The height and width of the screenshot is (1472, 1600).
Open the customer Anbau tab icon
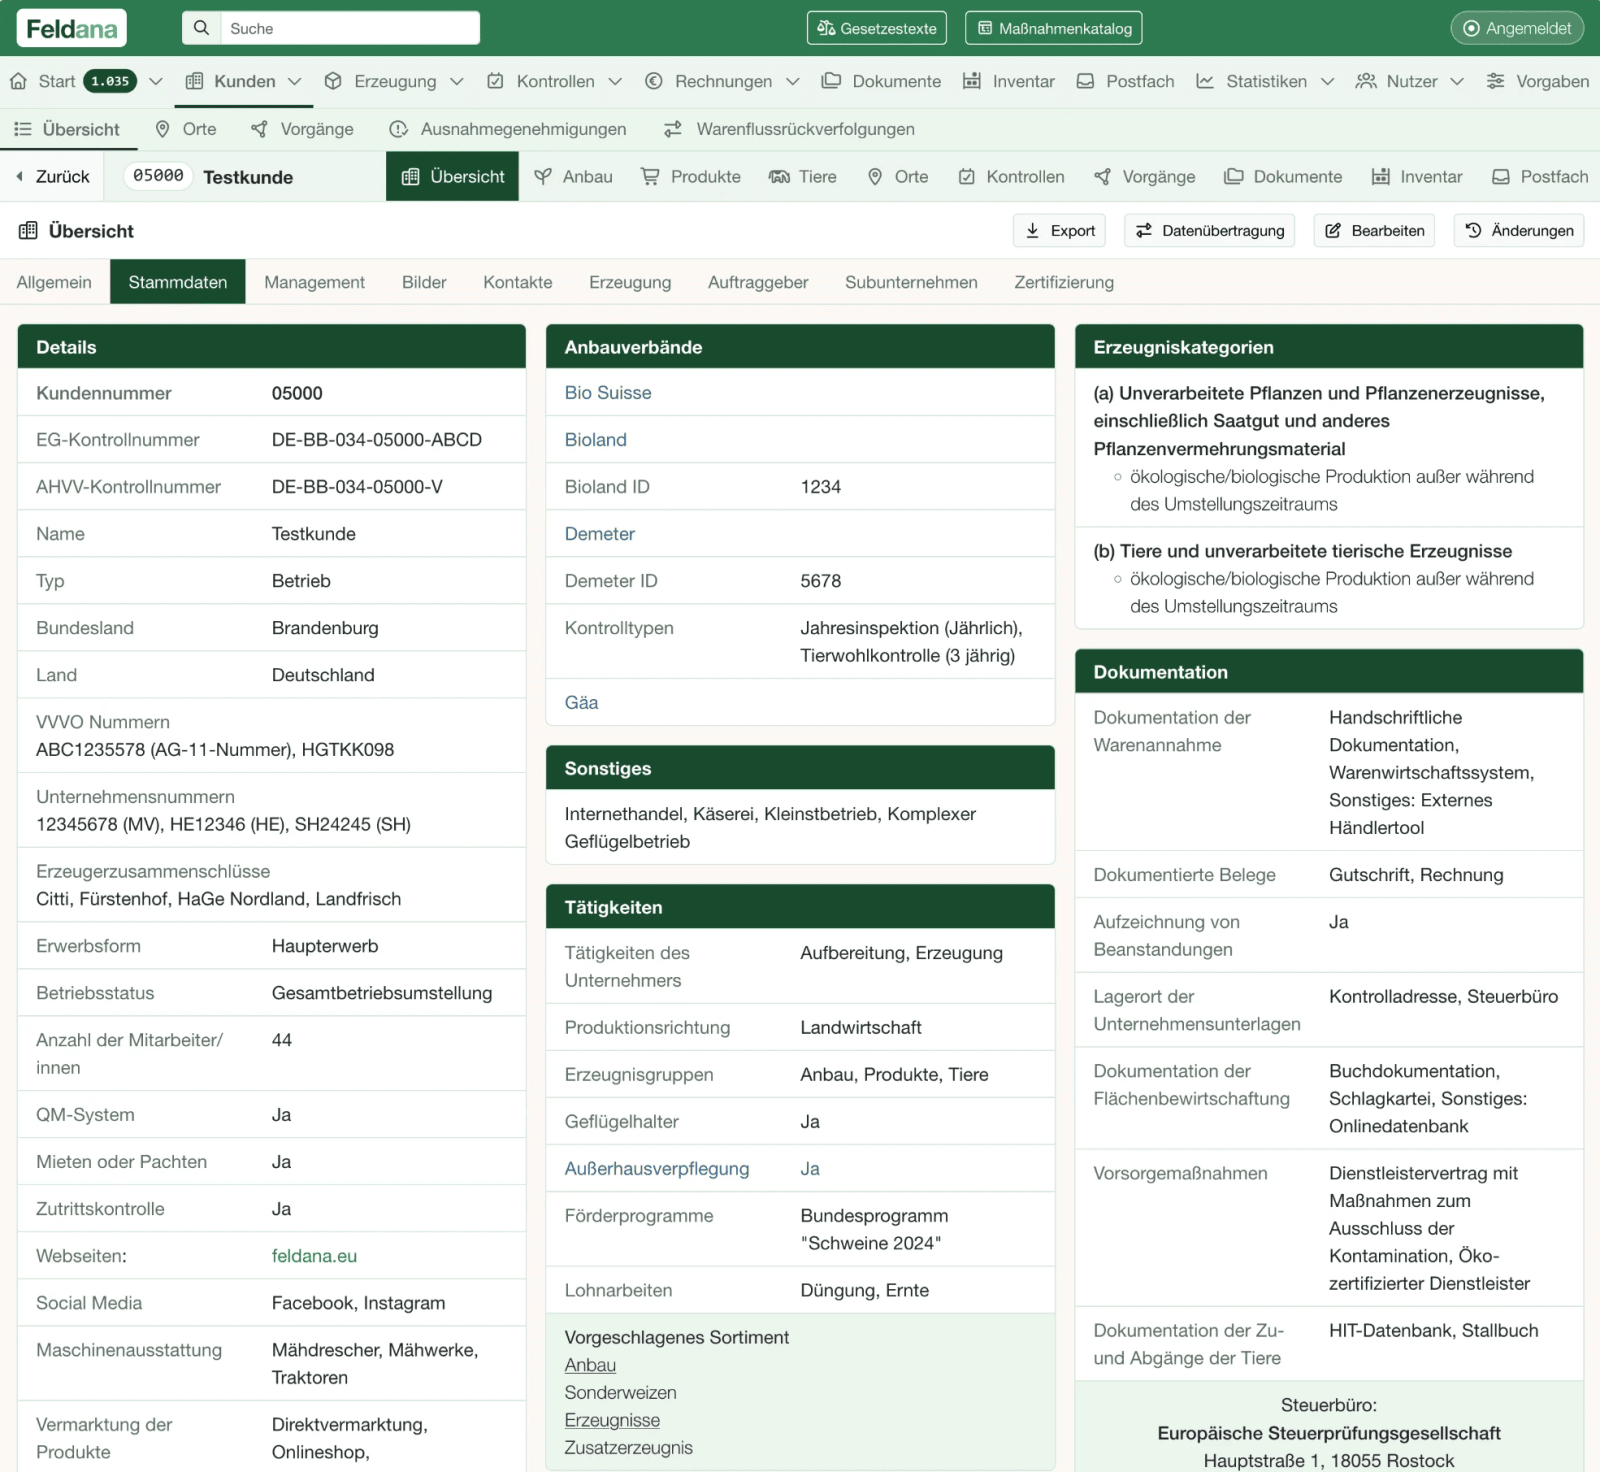pos(543,176)
